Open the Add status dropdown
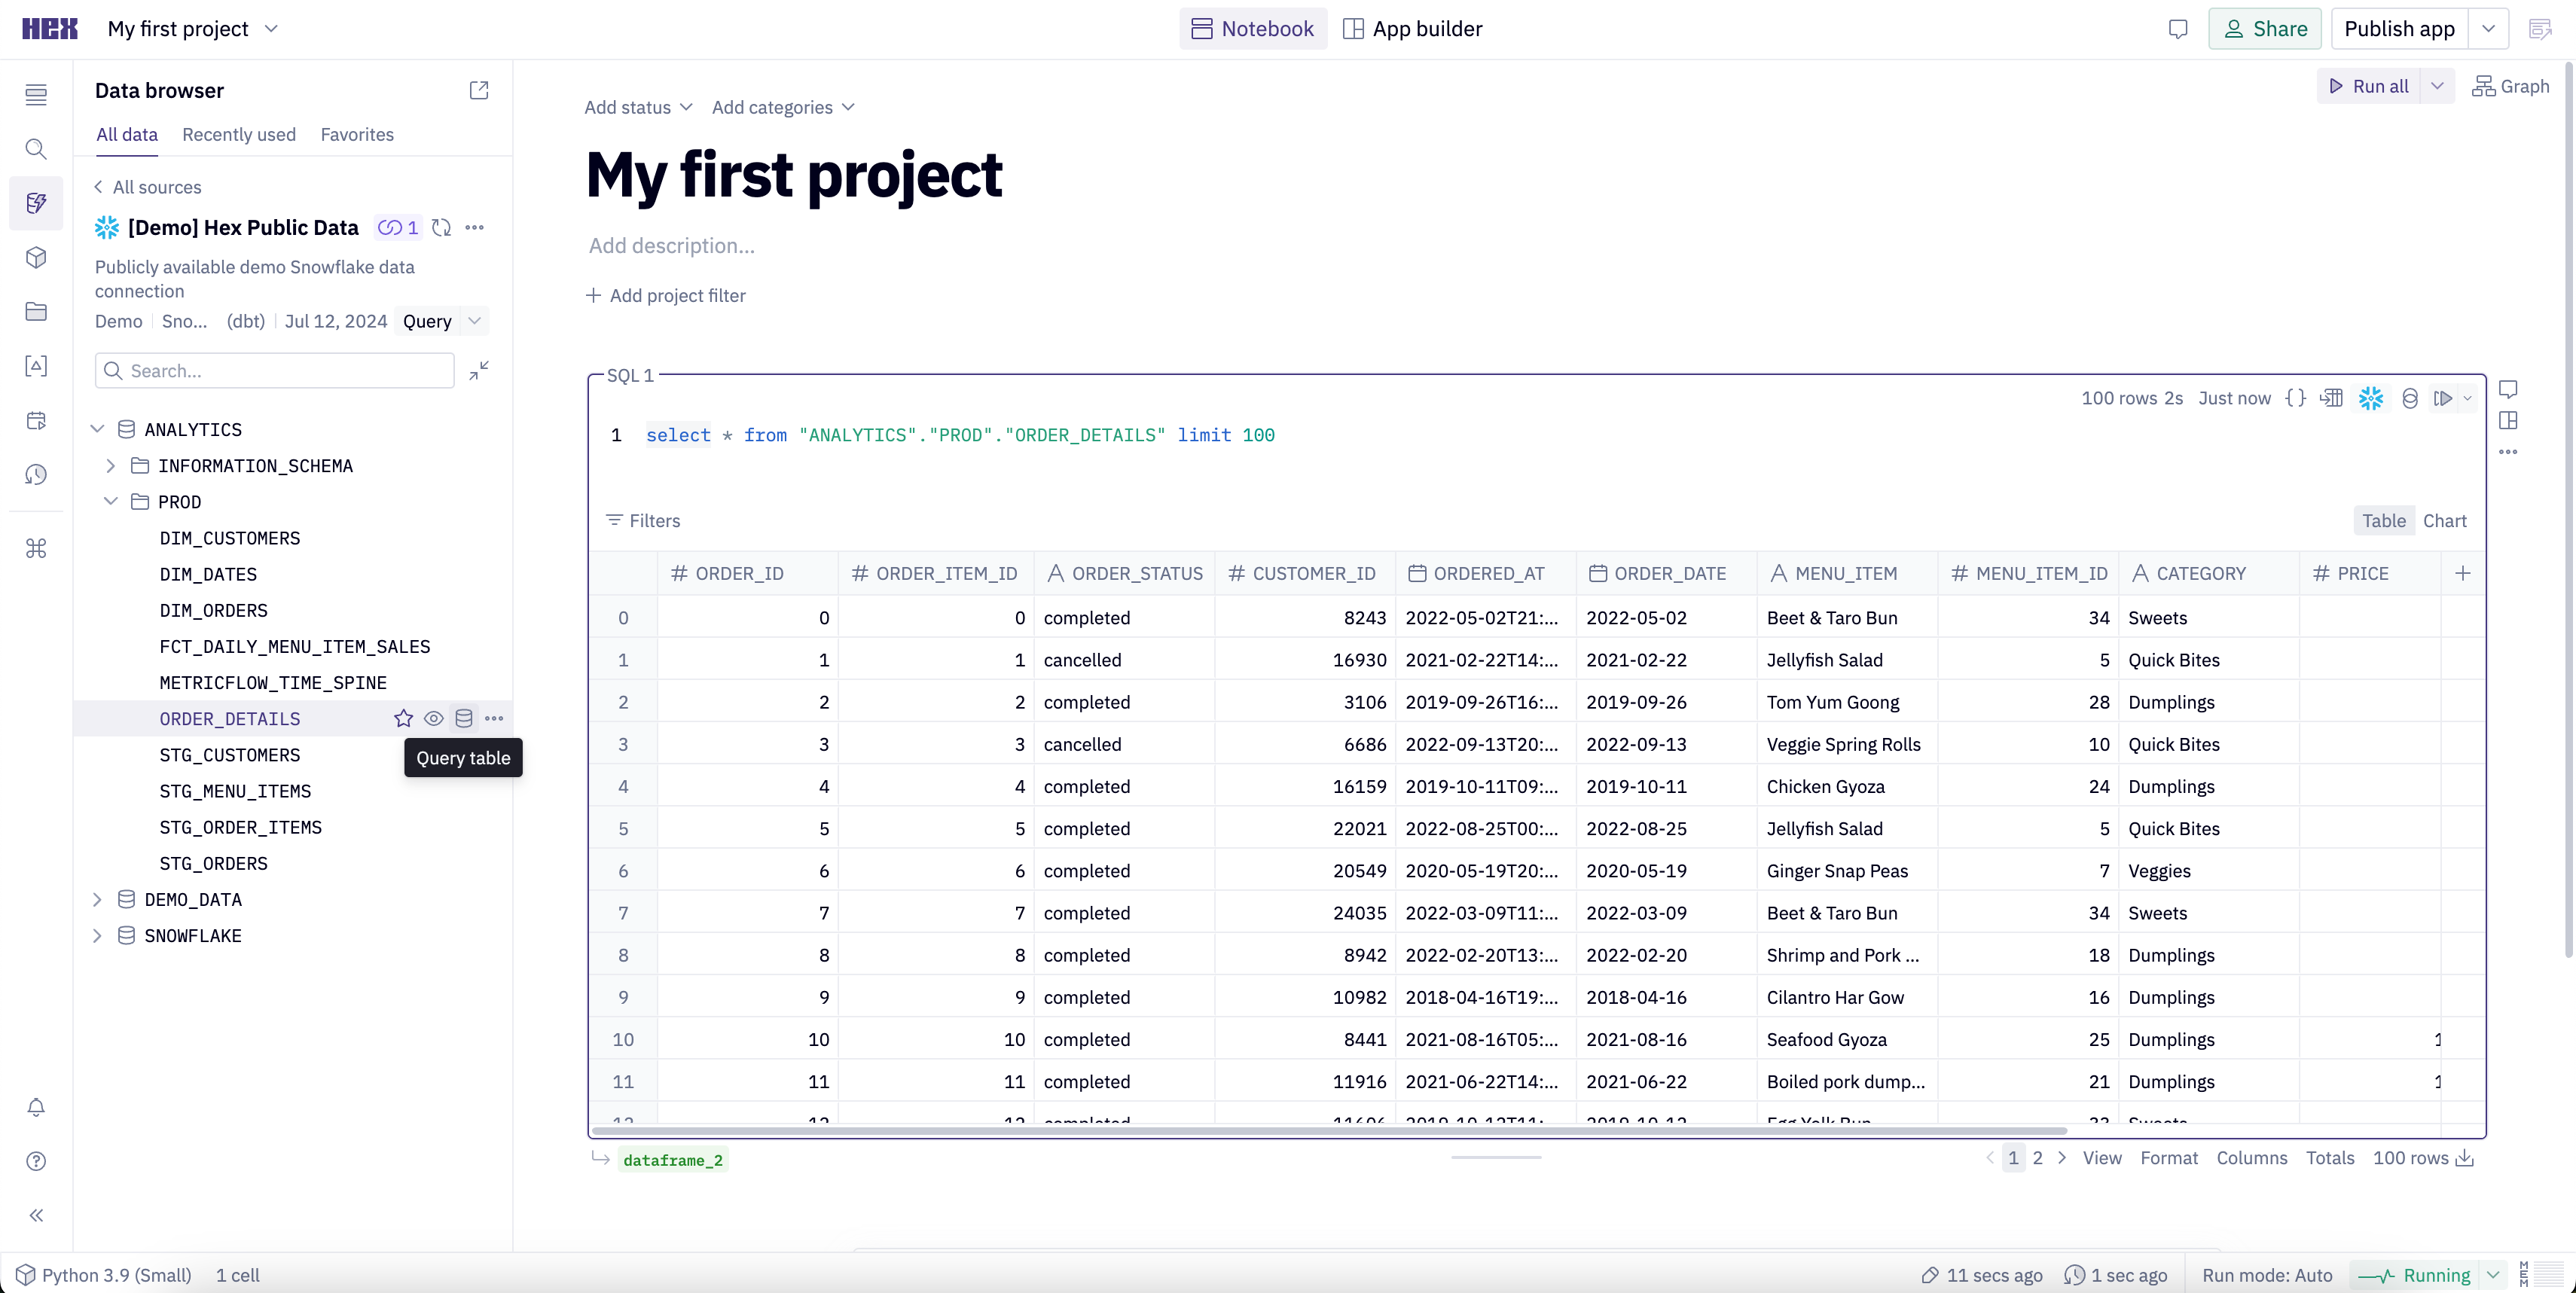2576x1293 pixels. tap(638, 107)
